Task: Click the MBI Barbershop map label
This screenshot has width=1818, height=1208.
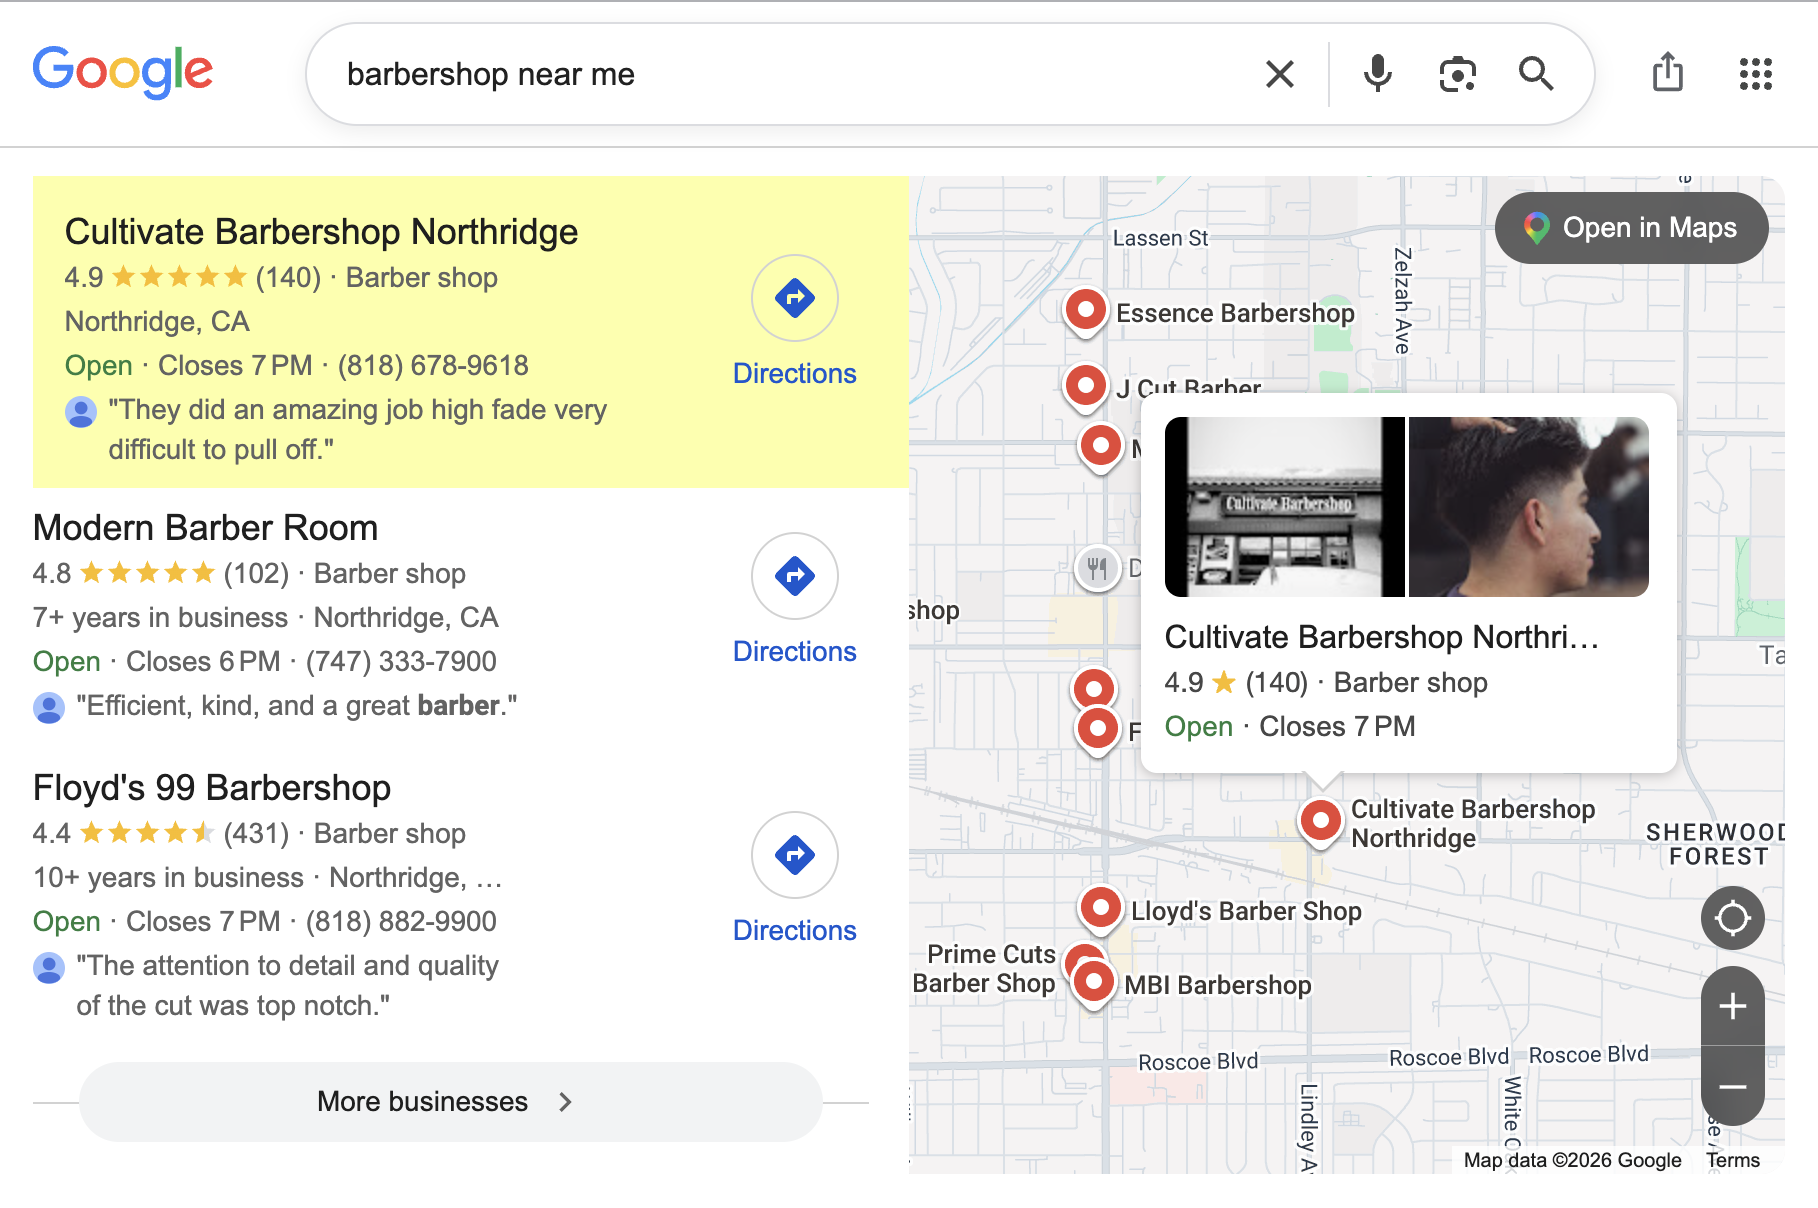Action: [x=1217, y=986]
